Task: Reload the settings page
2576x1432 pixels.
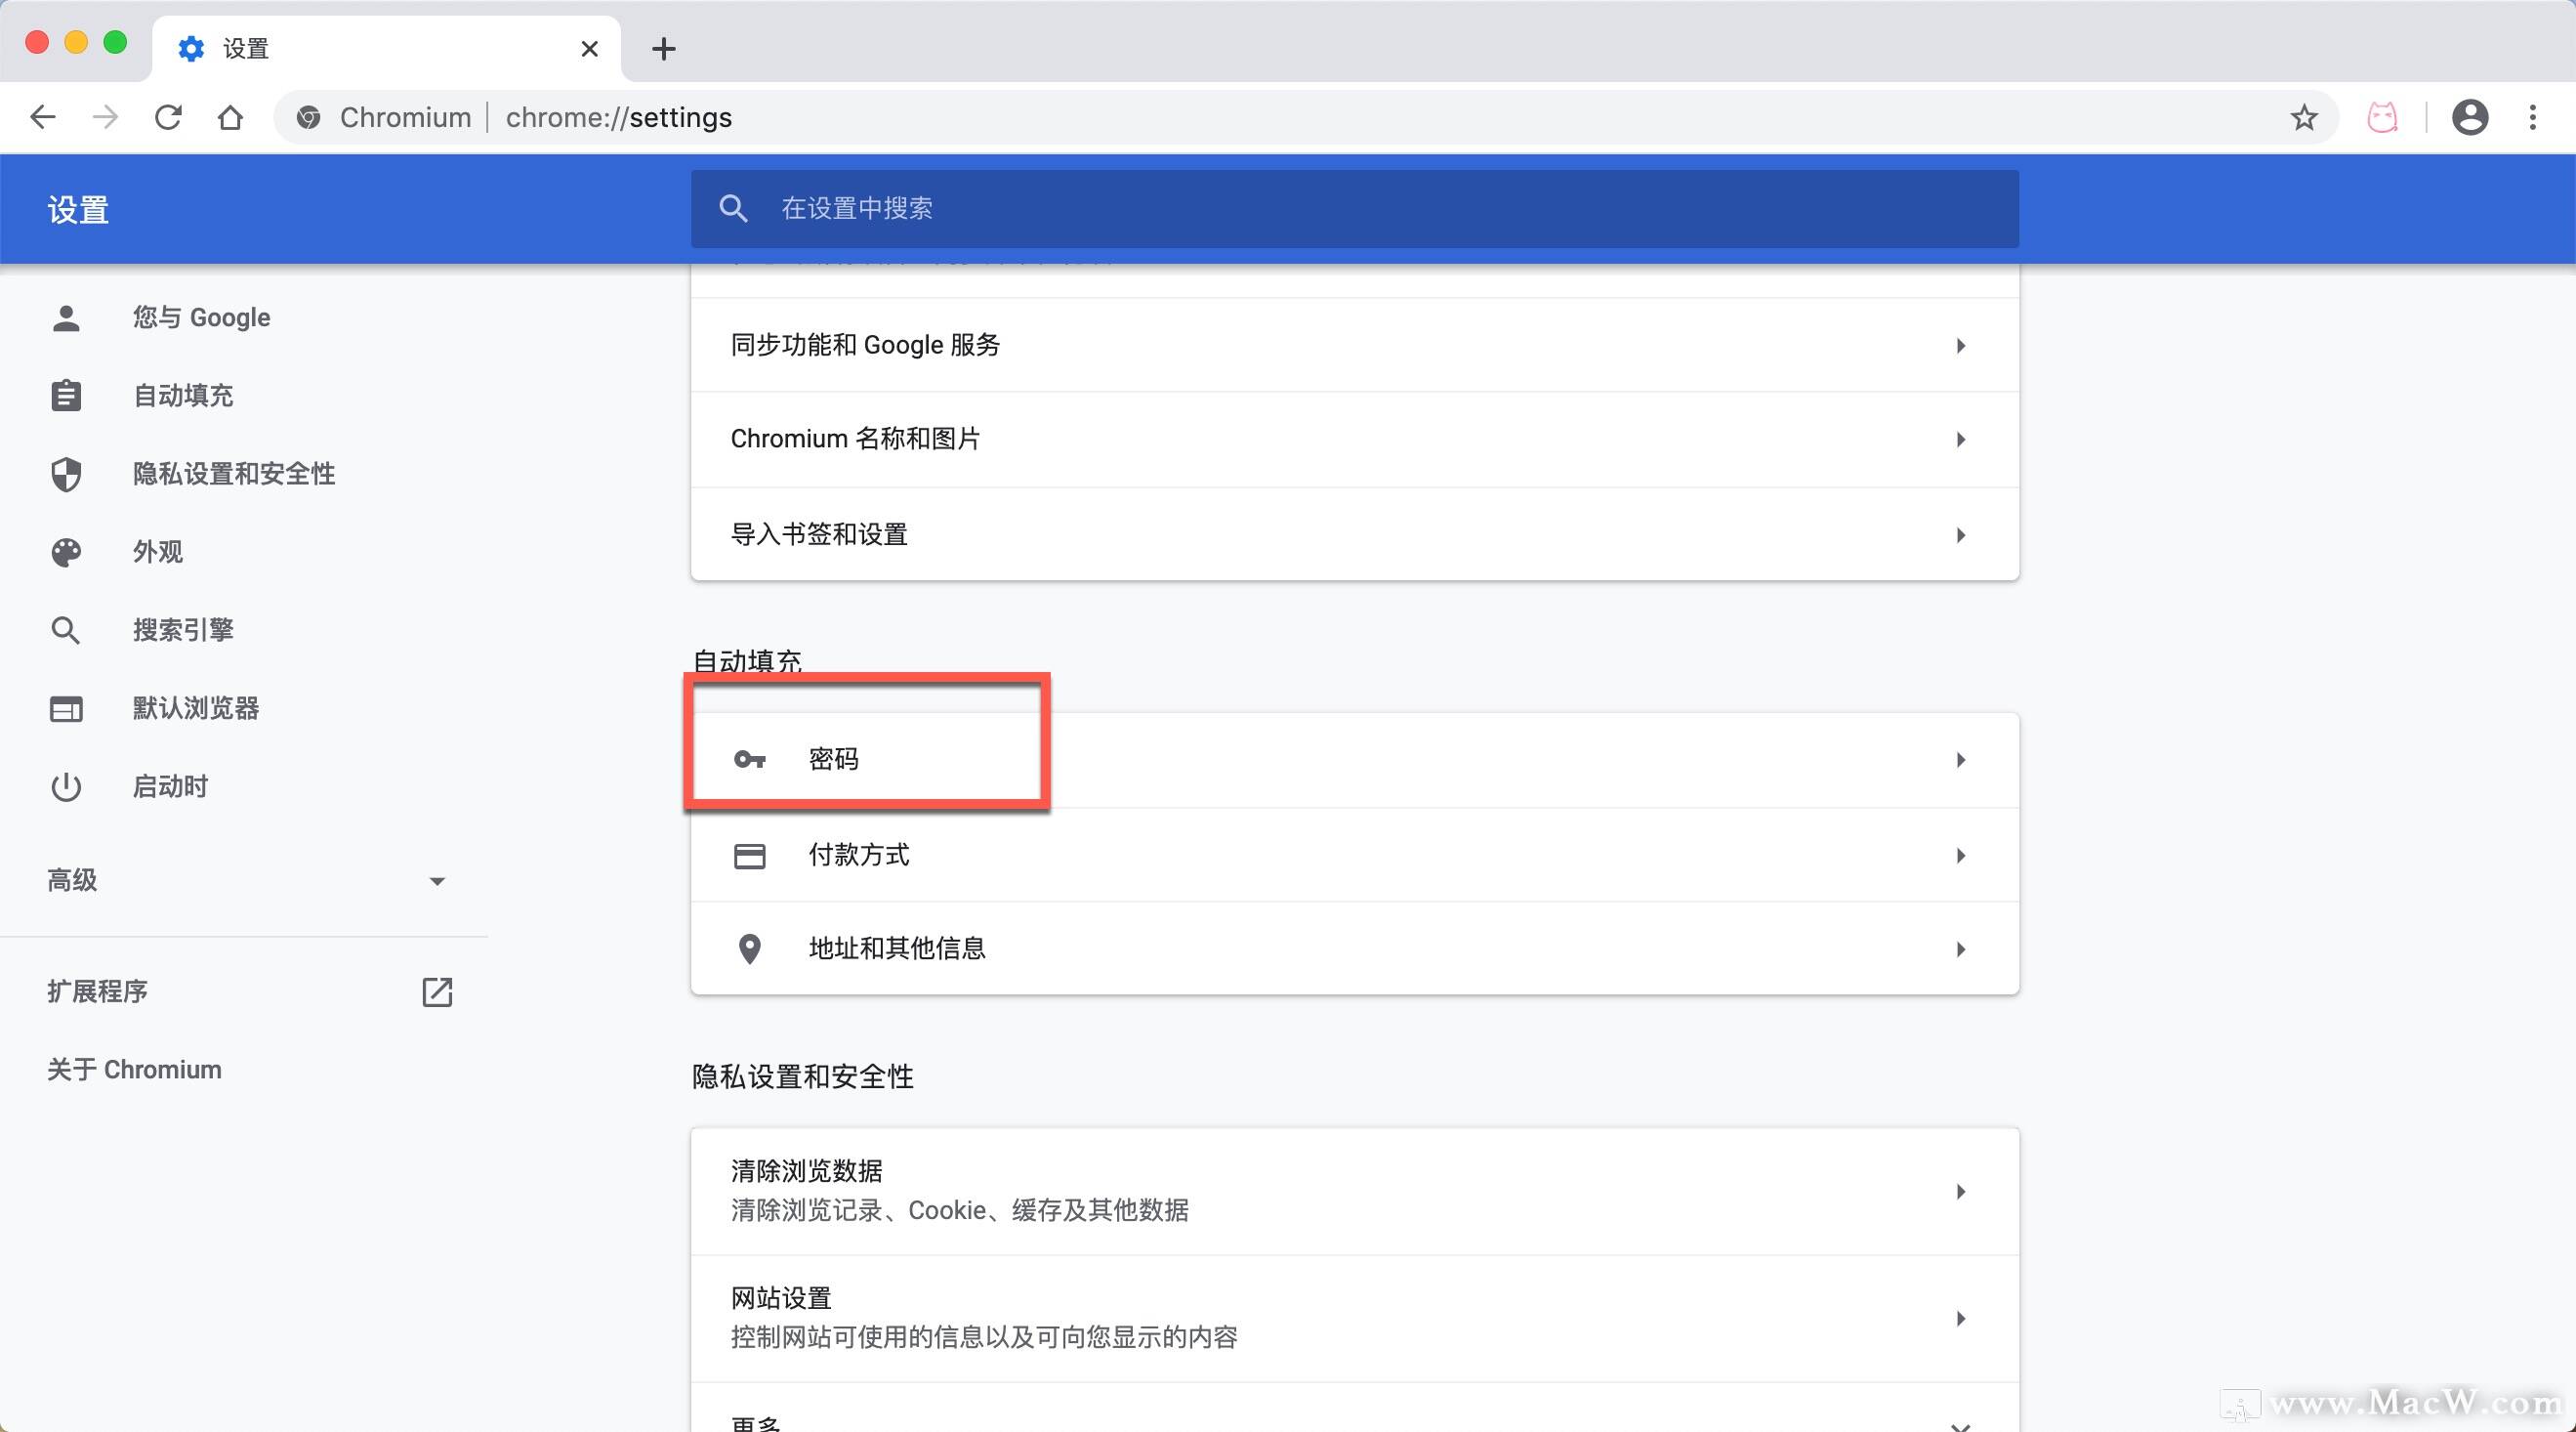Action: [168, 117]
